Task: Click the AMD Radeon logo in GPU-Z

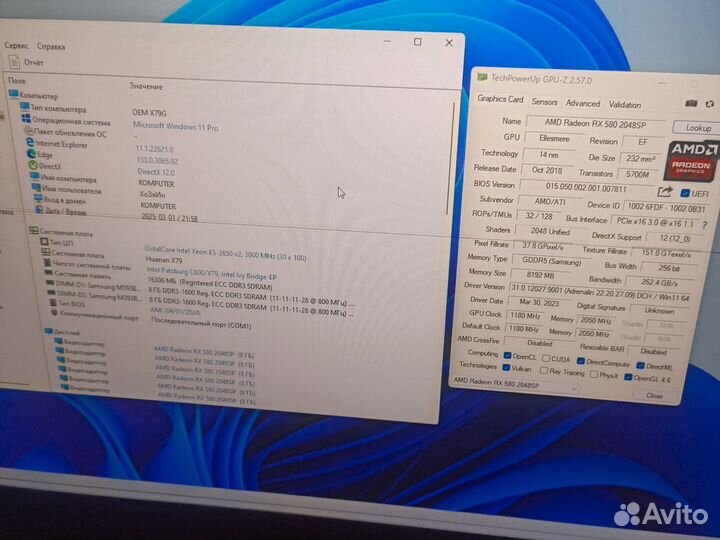Action: tap(691, 160)
